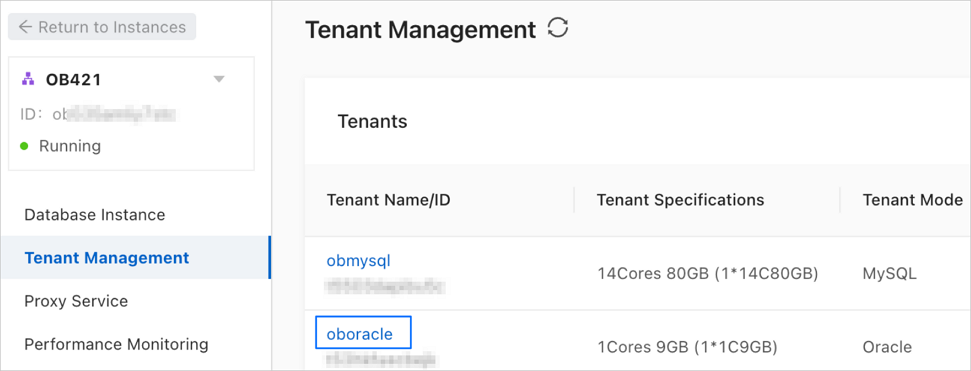Refresh the Tenant Management page
Screen dimensions: 971x371
pos(558,28)
